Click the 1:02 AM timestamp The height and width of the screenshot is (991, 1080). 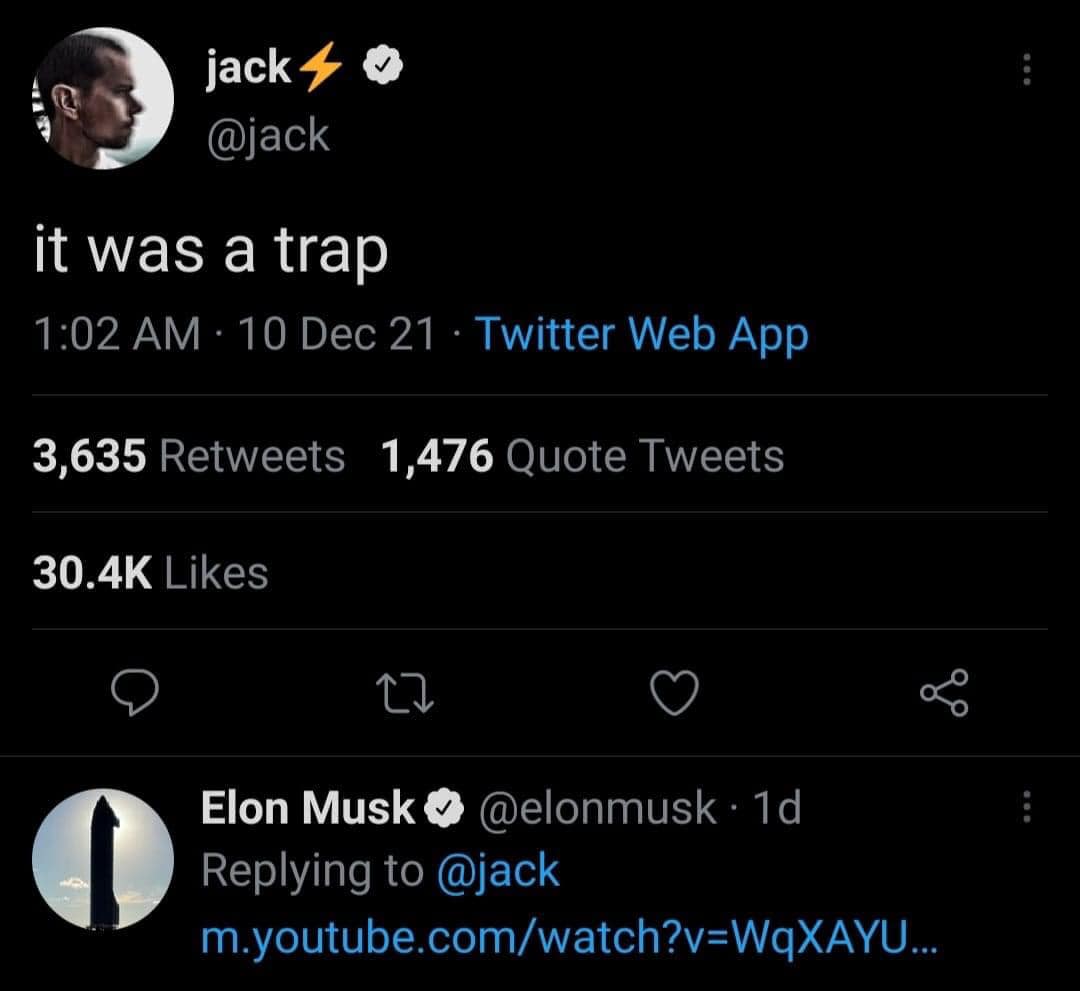click(x=116, y=335)
